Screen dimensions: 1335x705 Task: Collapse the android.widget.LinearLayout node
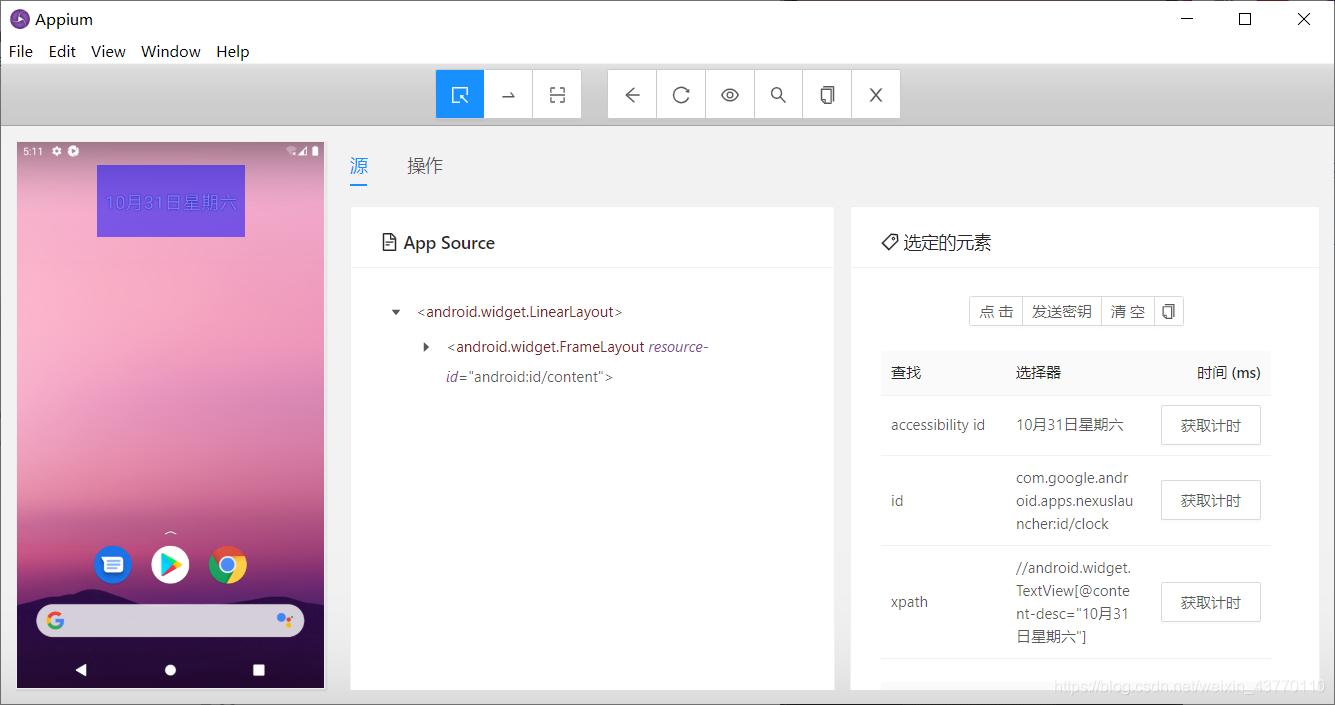tap(396, 313)
